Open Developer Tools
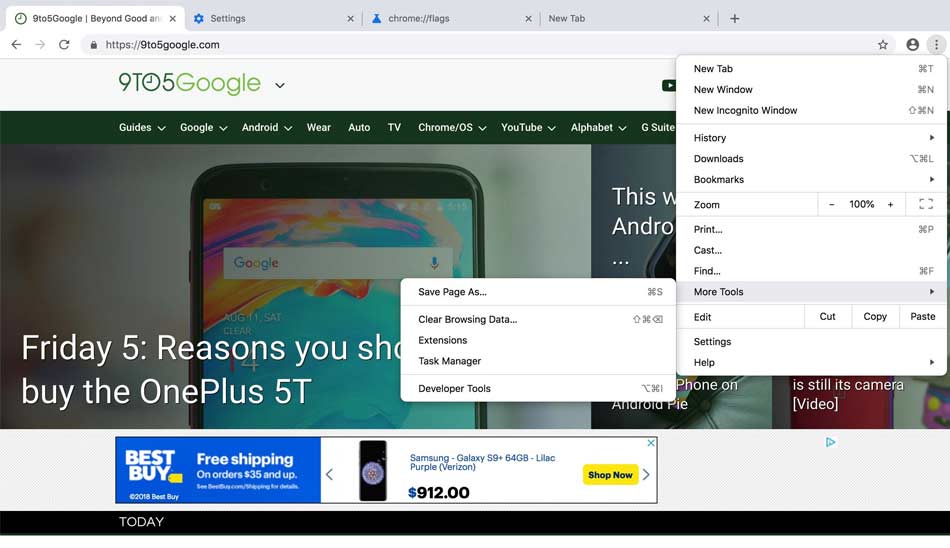This screenshot has width=950, height=548. [538, 389]
